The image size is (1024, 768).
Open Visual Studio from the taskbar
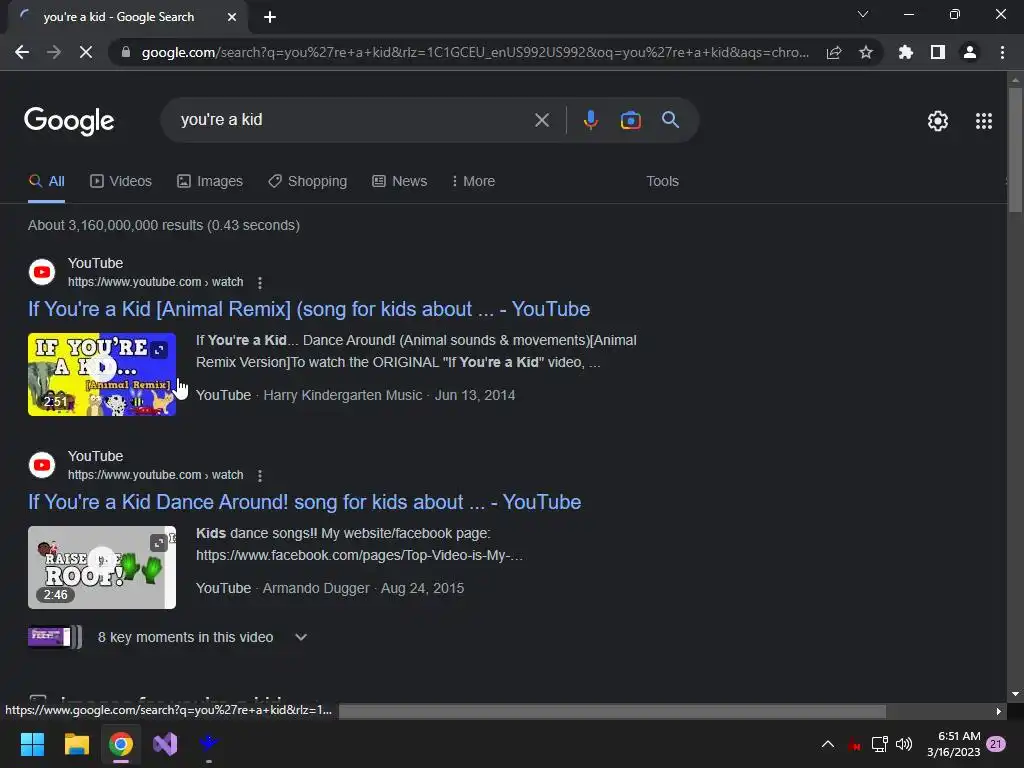[x=165, y=744]
